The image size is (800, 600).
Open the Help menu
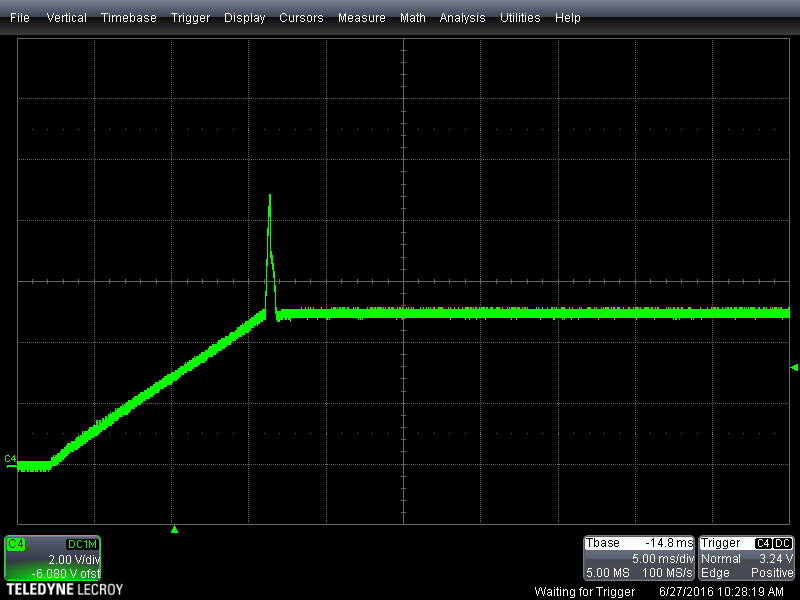(568, 18)
